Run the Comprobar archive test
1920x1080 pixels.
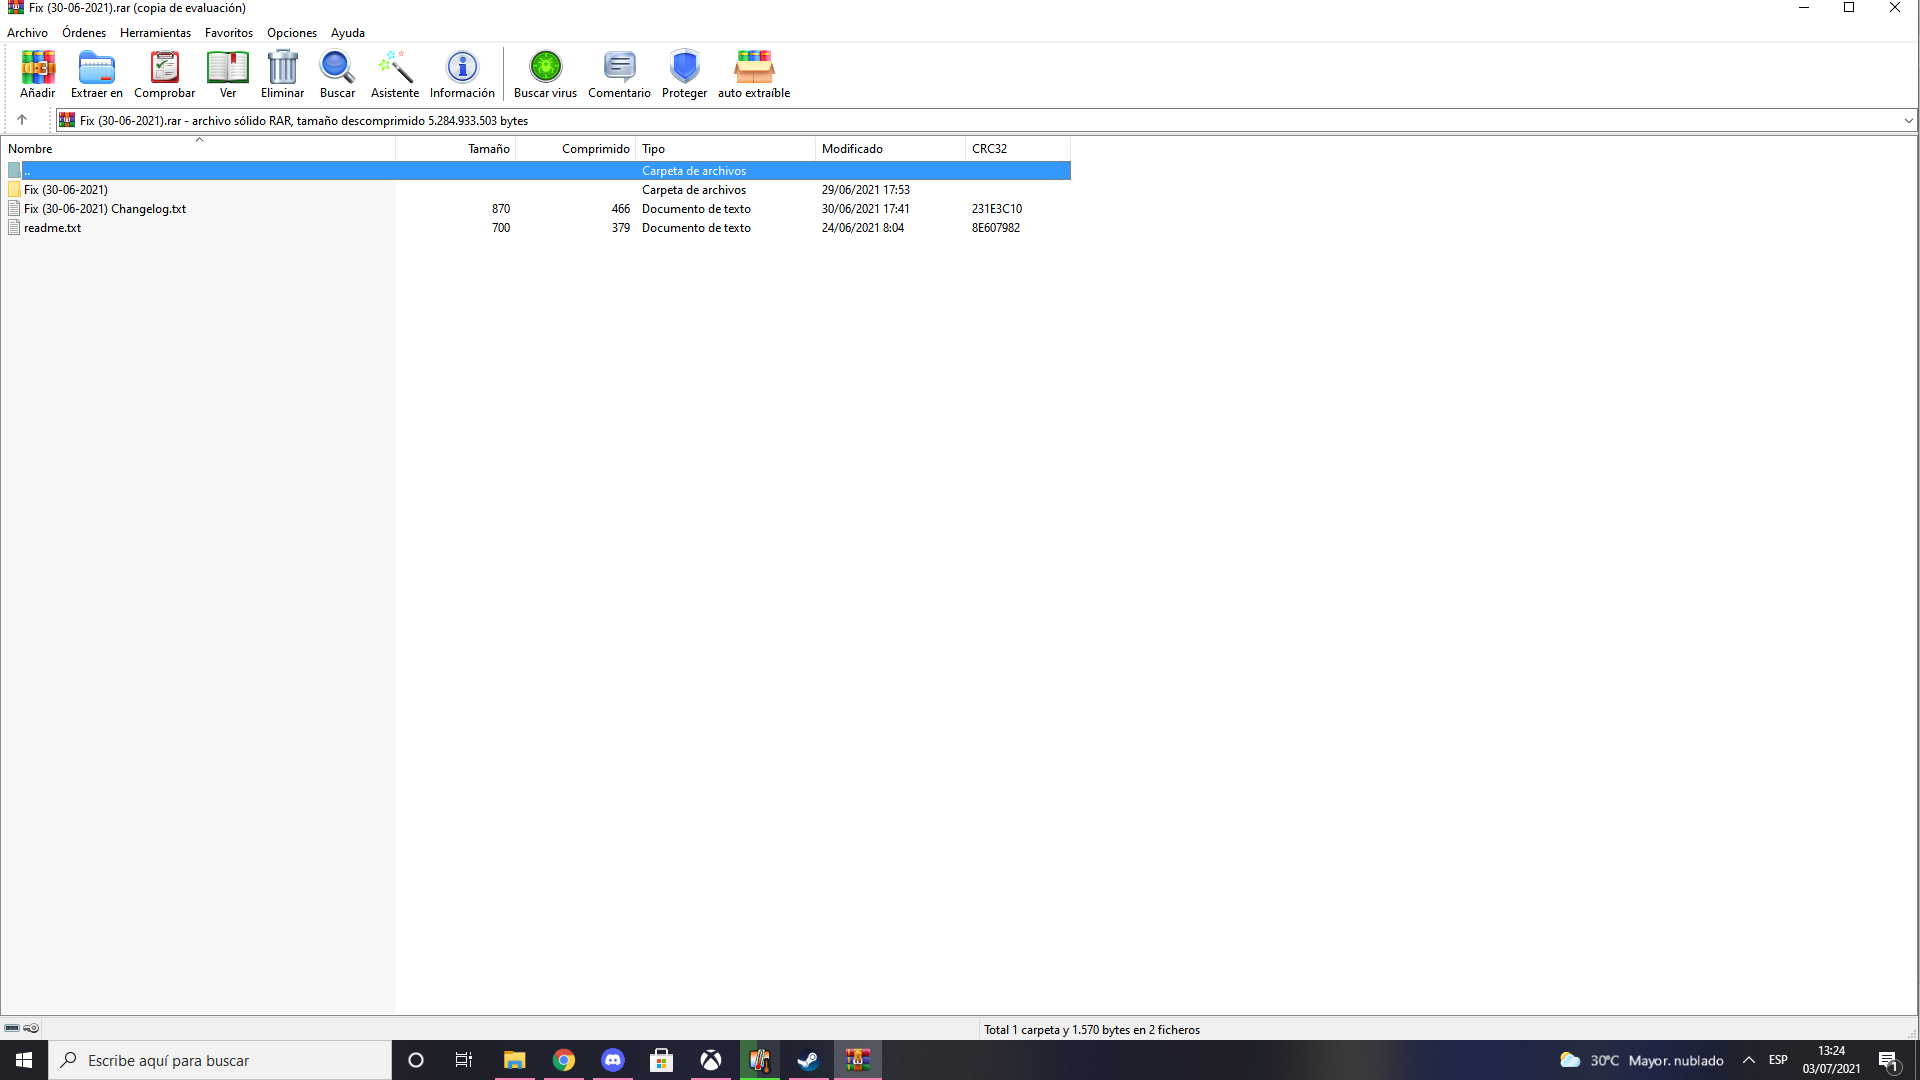click(165, 74)
